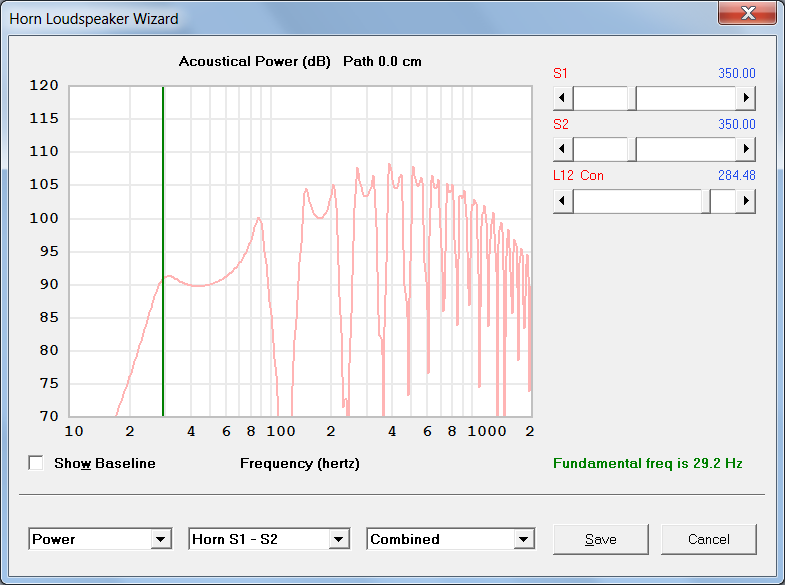Click the red S1 label
The height and width of the screenshot is (585, 785).
[x=560, y=74]
